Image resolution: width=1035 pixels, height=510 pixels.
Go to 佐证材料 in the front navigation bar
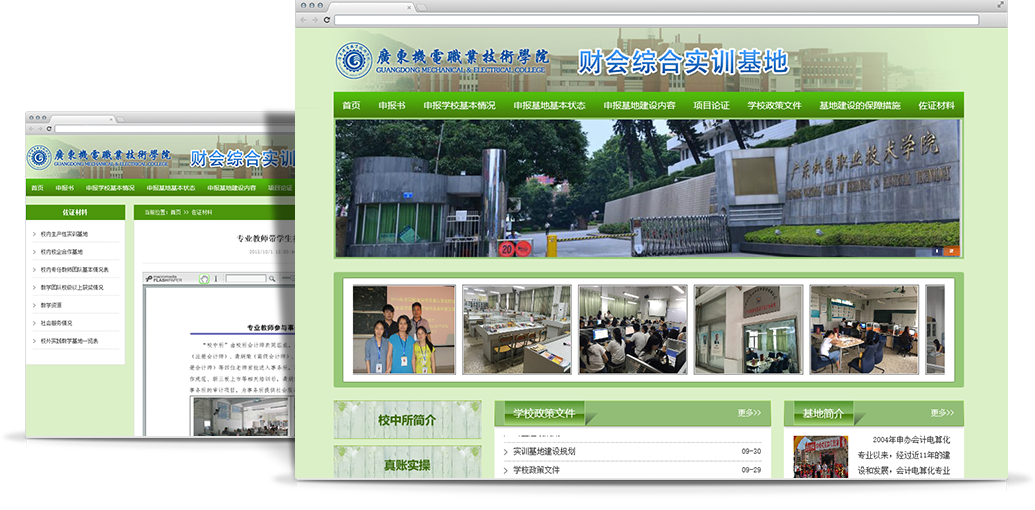pyautogui.click(x=936, y=105)
